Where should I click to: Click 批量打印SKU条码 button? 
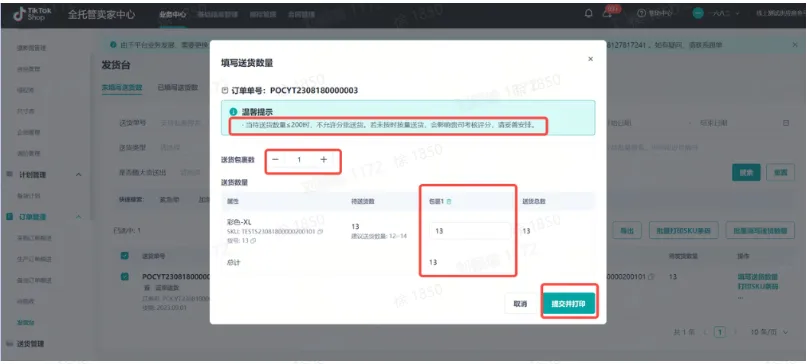tap(683, 231)
